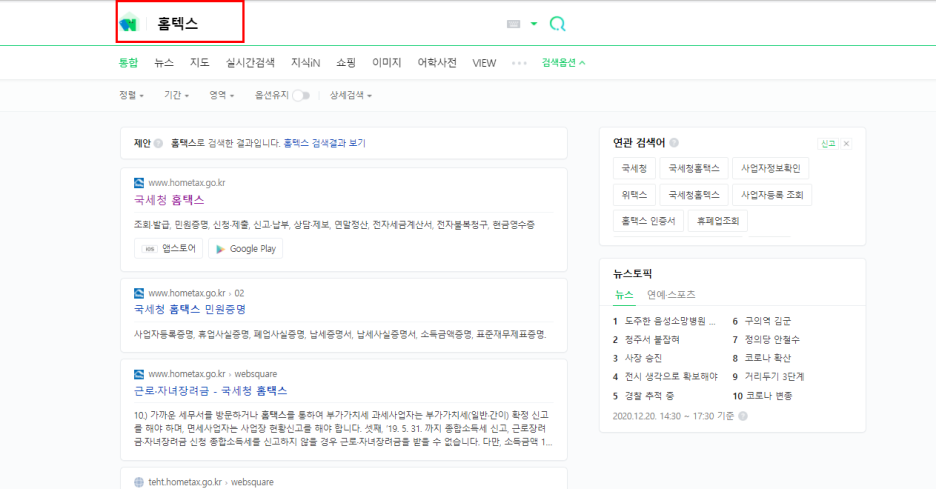Open the 국세청 홈택스 result title
This screenshot has width=936, height=489.
pos(169,200)
